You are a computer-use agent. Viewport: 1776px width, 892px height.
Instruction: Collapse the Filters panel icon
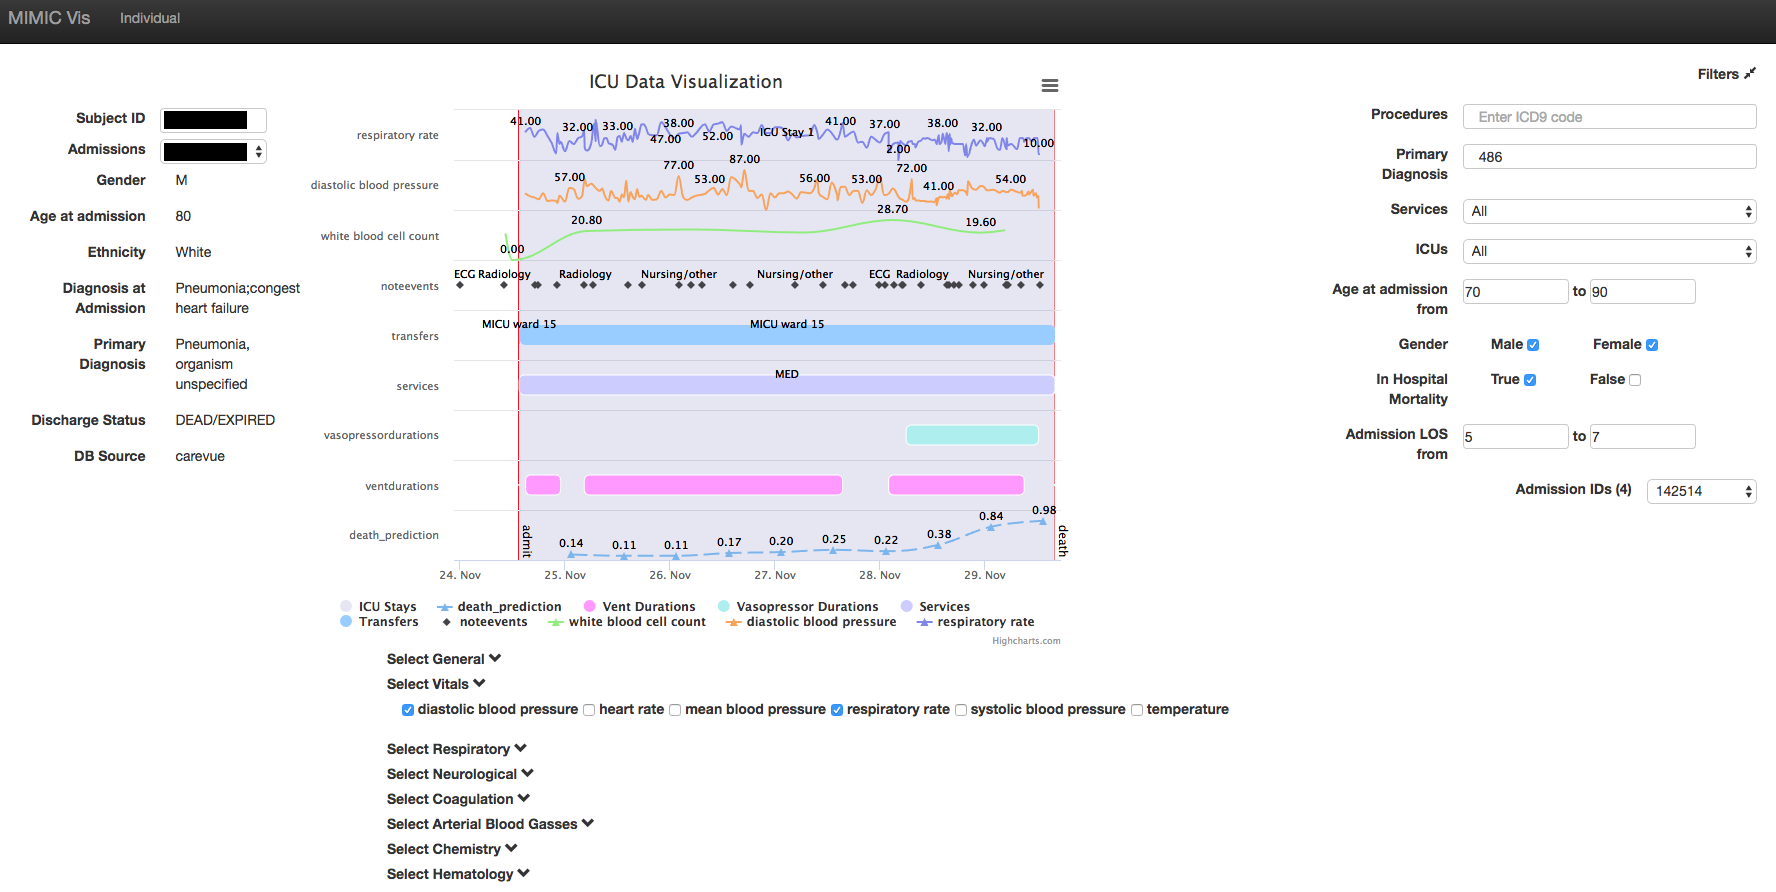(x=1749, y=74)
